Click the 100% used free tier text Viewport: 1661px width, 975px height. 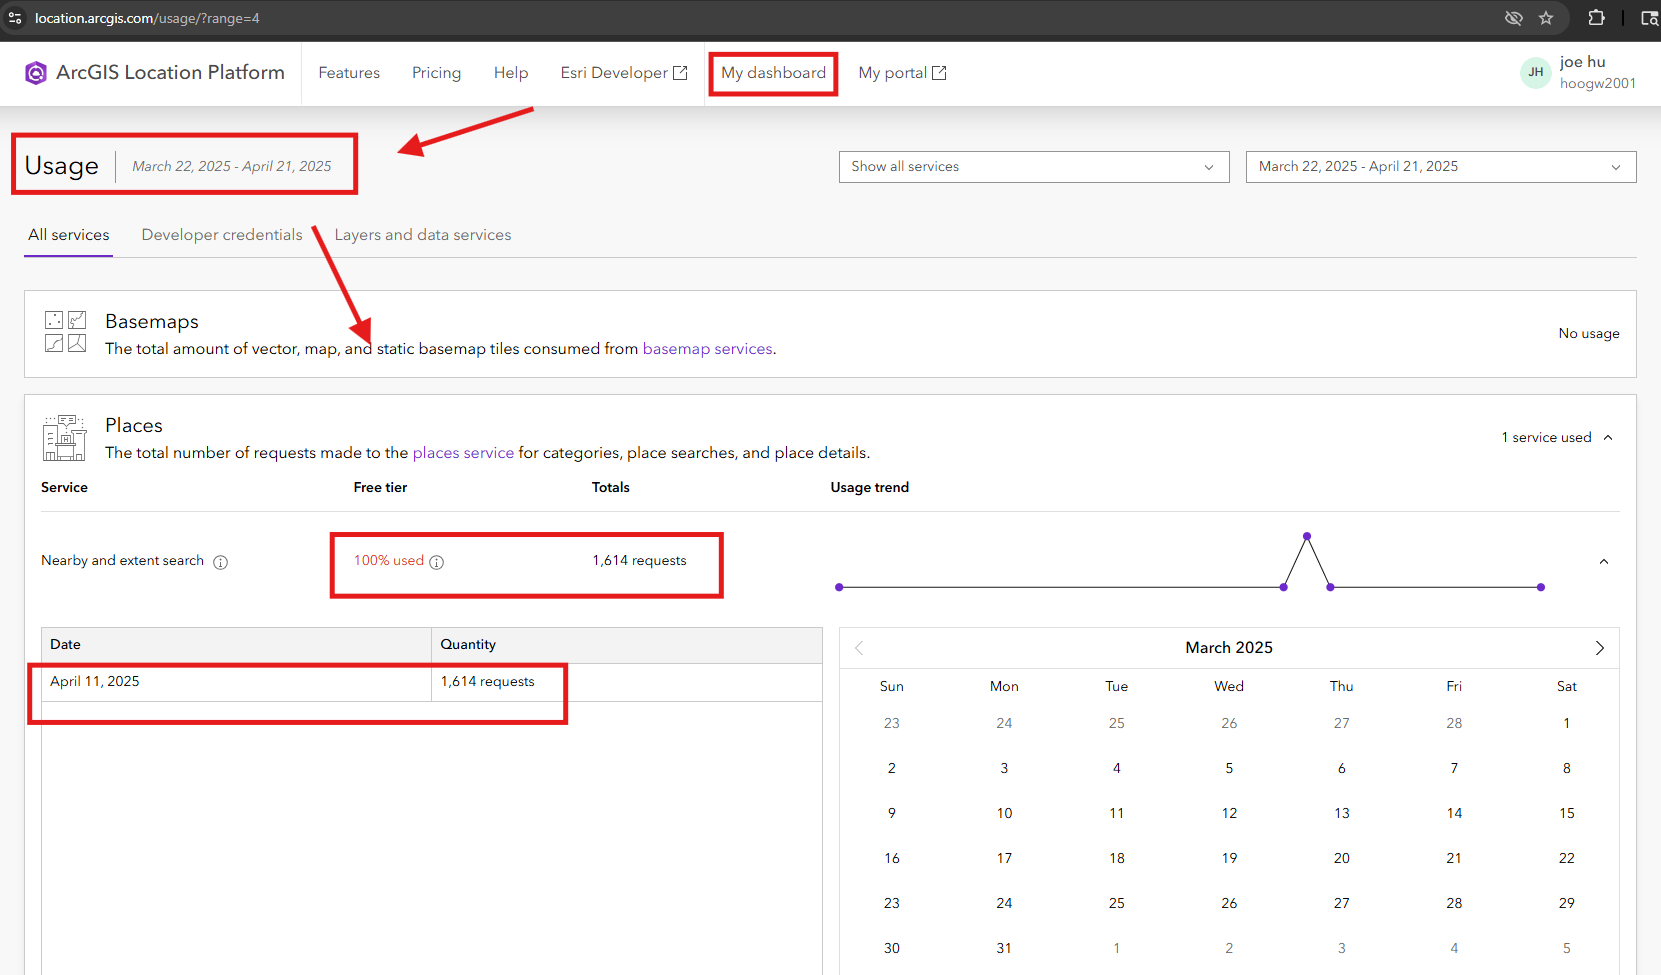(389, 561)
